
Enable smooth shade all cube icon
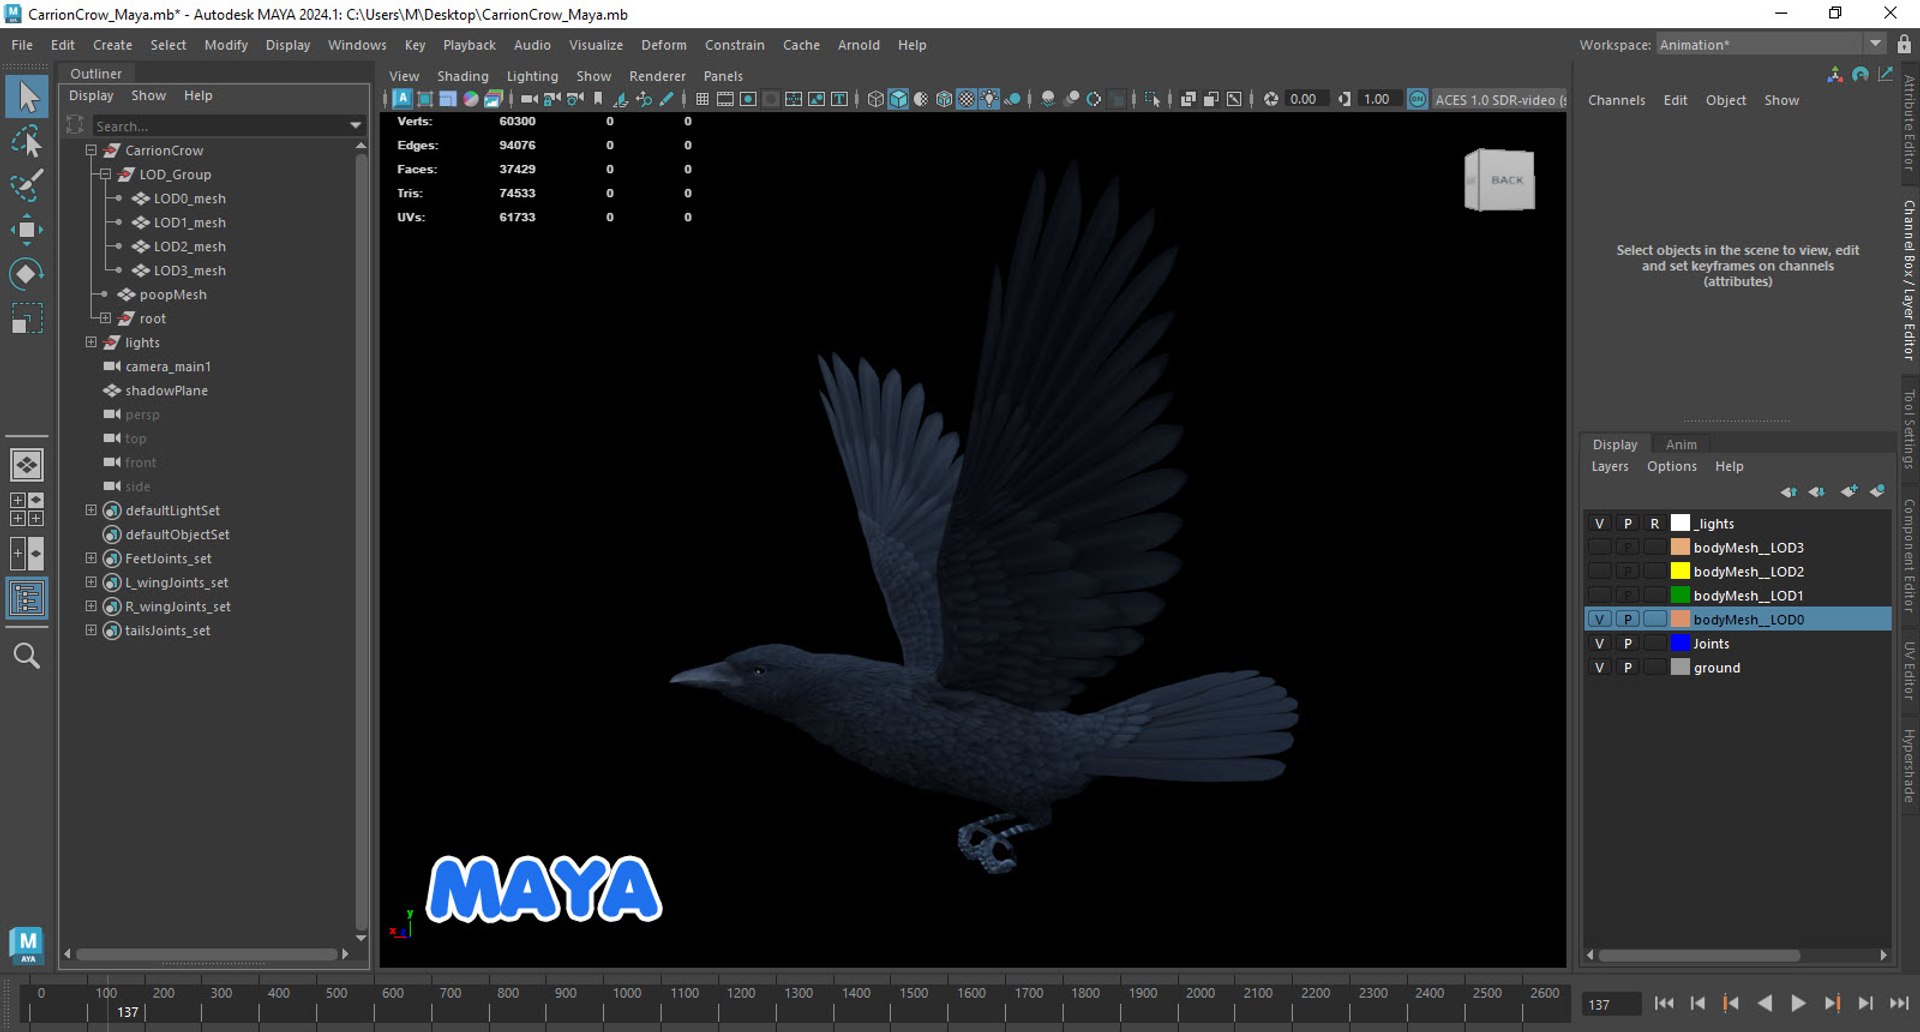click(x=898, y=99)
